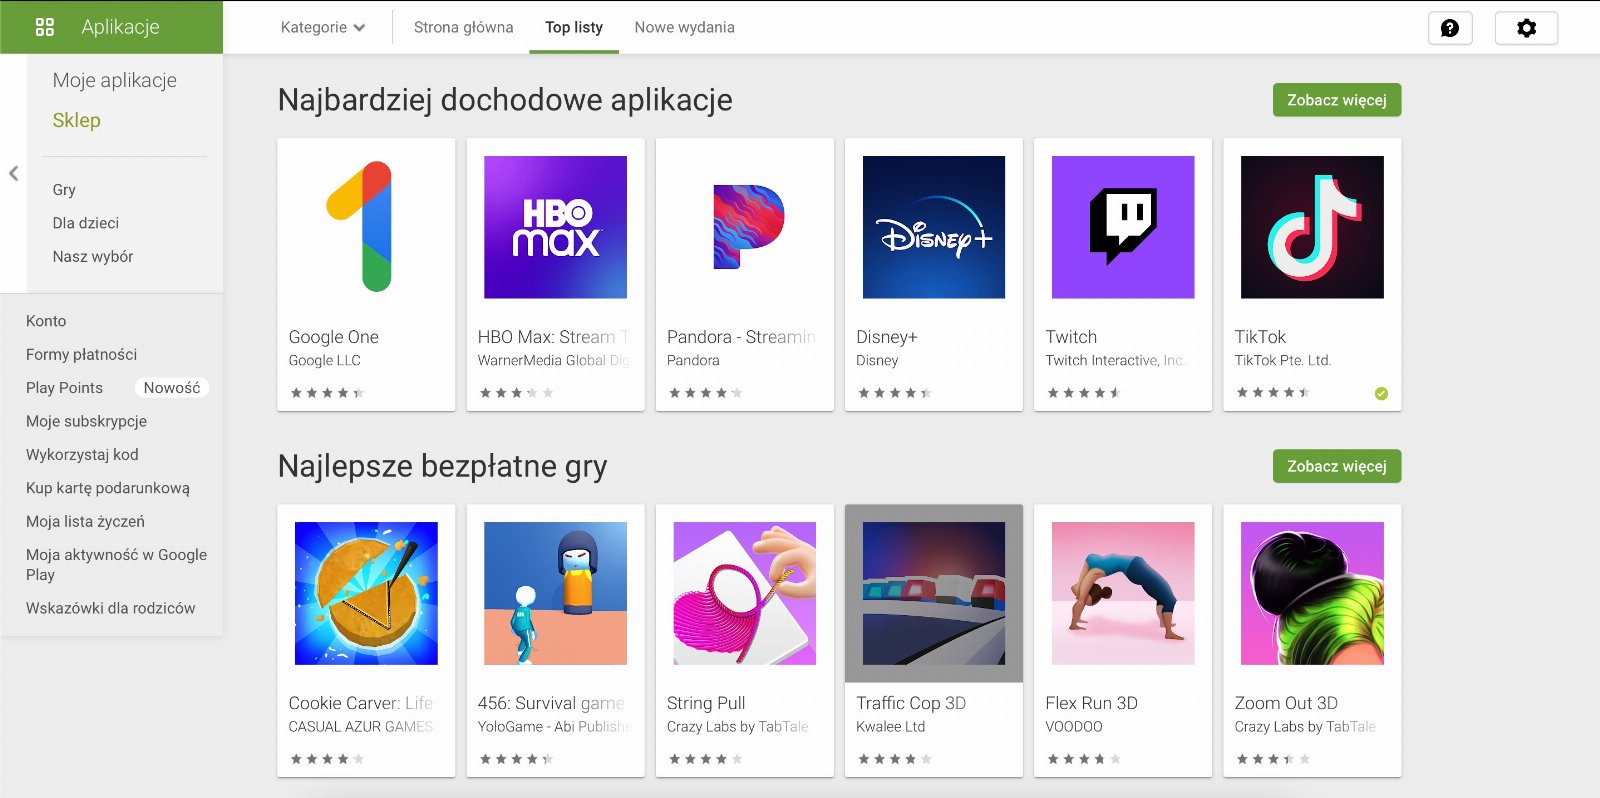This screenshot has width=1600, height=798.
Task: Open Formy płatności
Action: [81, 354]
